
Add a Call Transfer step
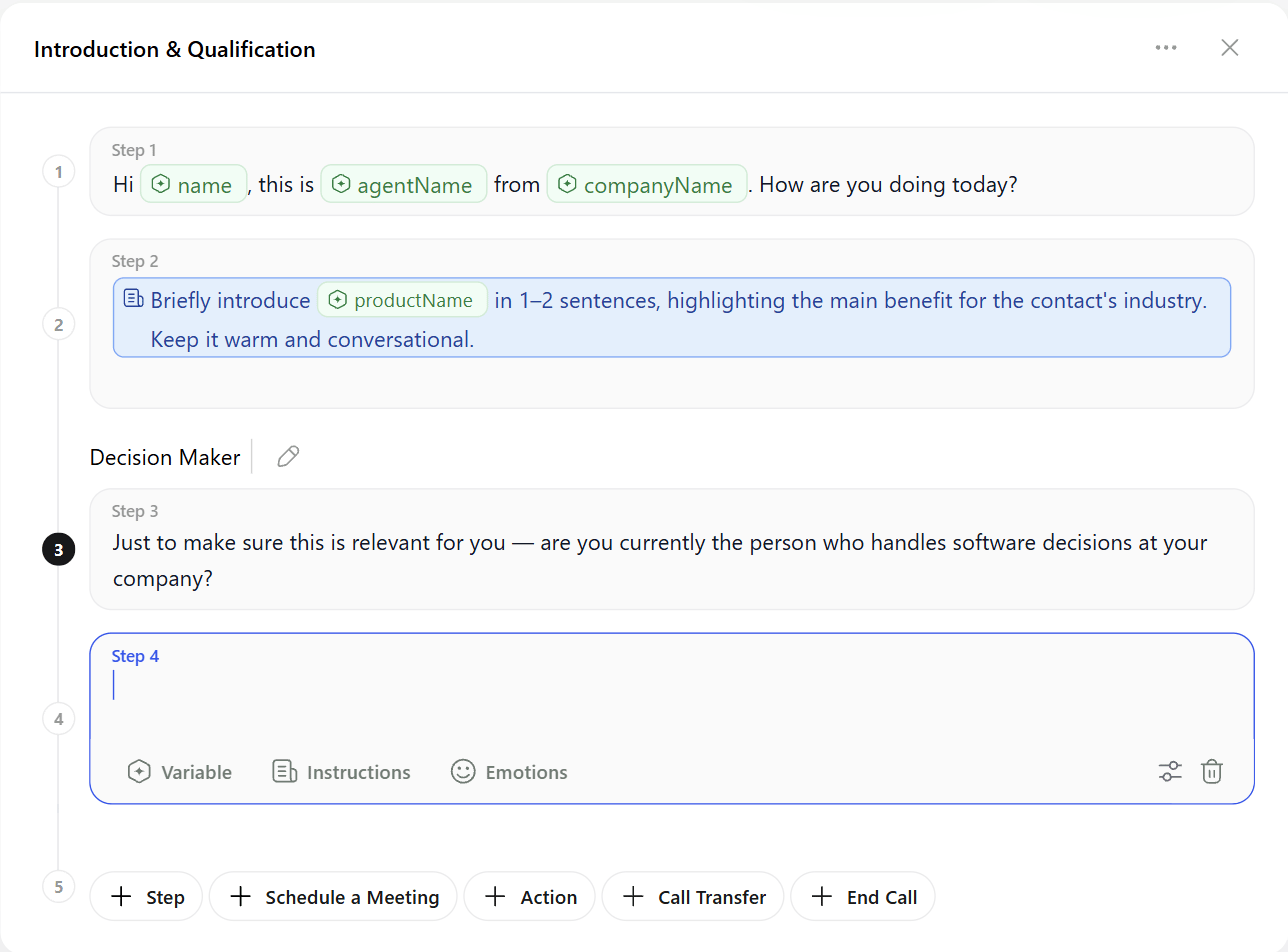click(x=693, y=897)
